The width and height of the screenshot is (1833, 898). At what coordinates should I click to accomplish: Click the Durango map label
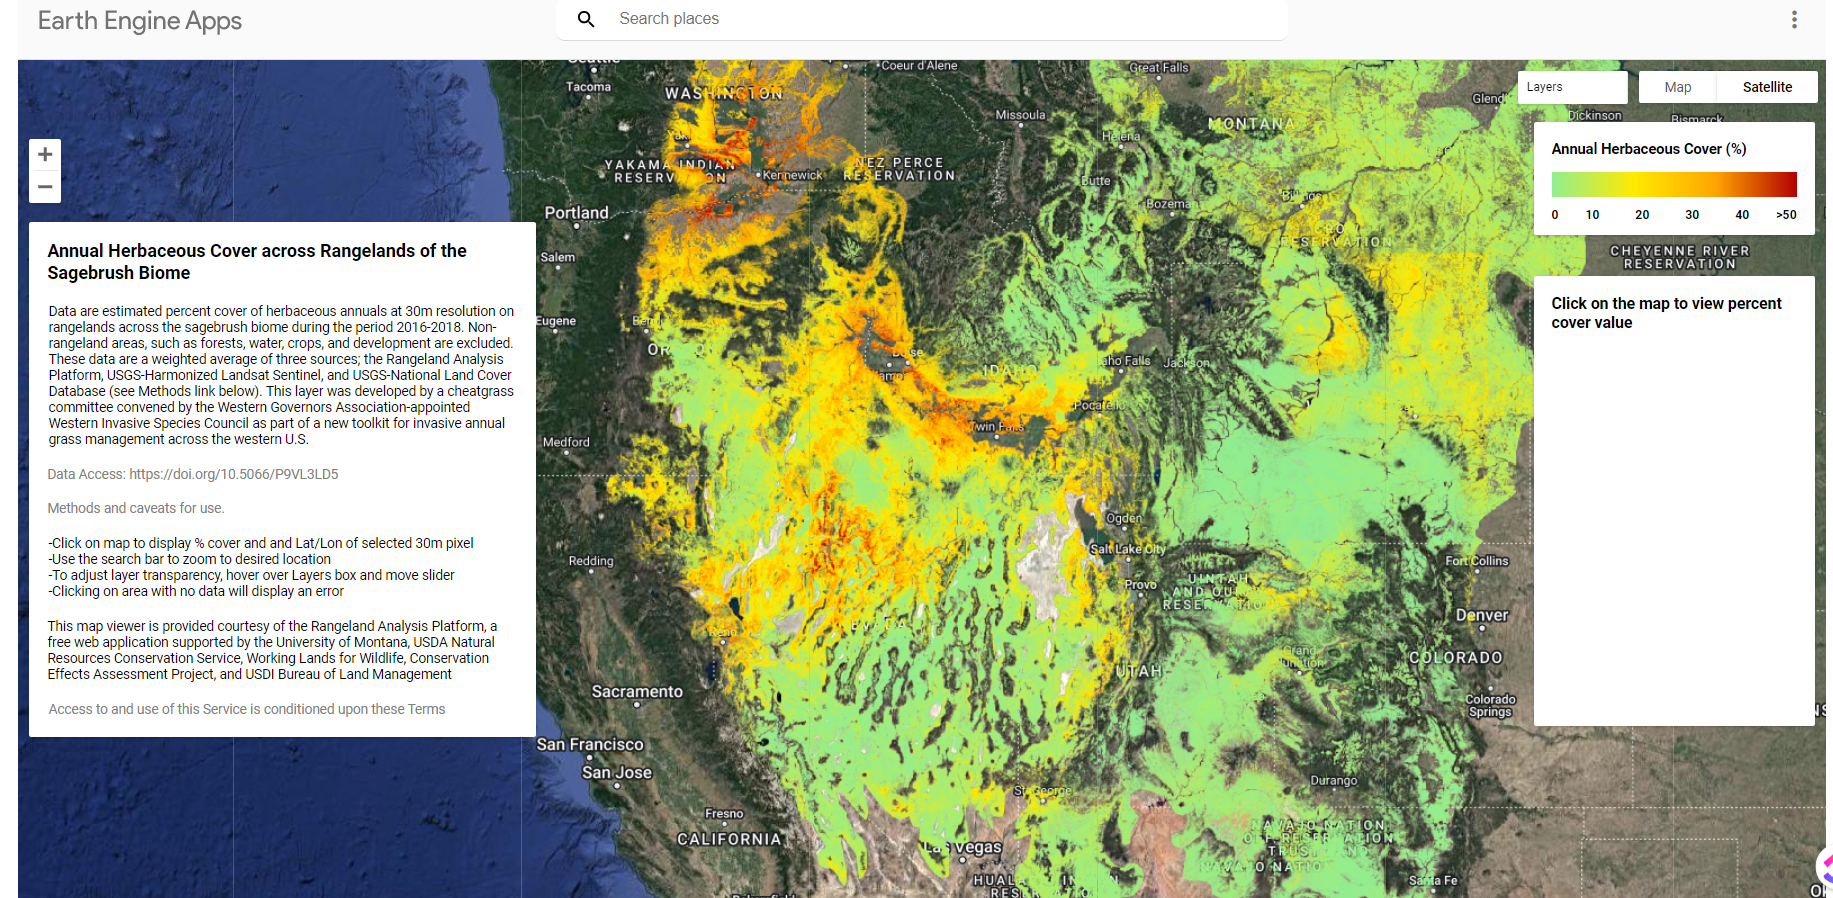click(x=1334, y=780)
